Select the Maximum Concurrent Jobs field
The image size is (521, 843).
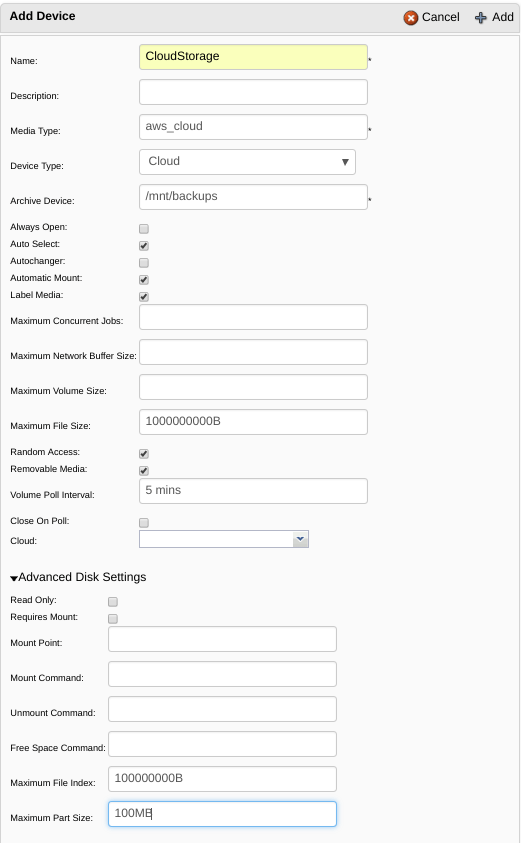point(253,317)
